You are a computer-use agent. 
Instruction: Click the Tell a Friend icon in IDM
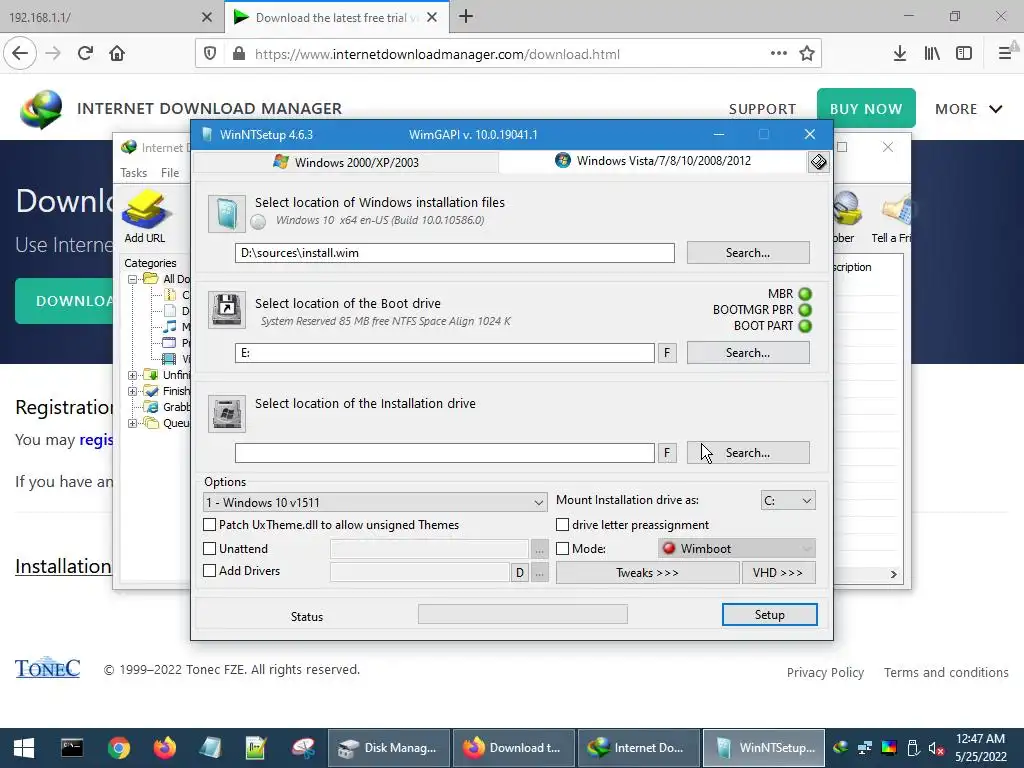click(x=896, y=209)
